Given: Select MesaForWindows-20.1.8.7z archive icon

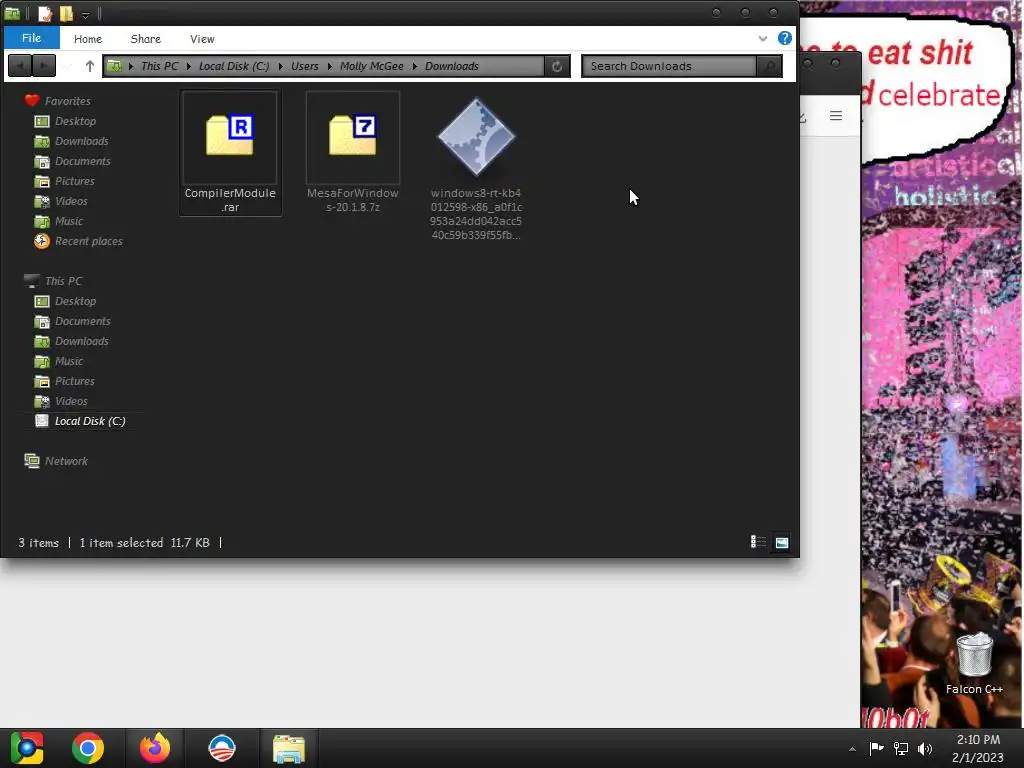Looking at the screenshot, I should point(353,136).
